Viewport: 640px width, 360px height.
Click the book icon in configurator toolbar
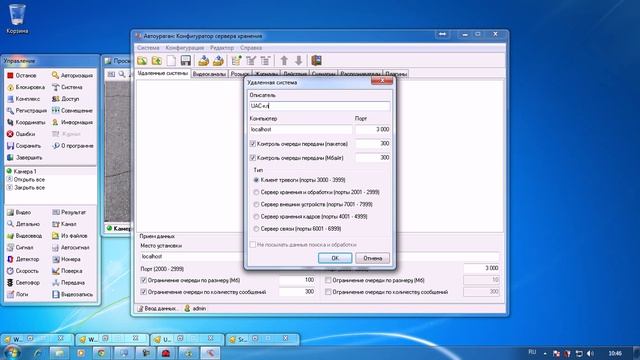click(316, 60)
